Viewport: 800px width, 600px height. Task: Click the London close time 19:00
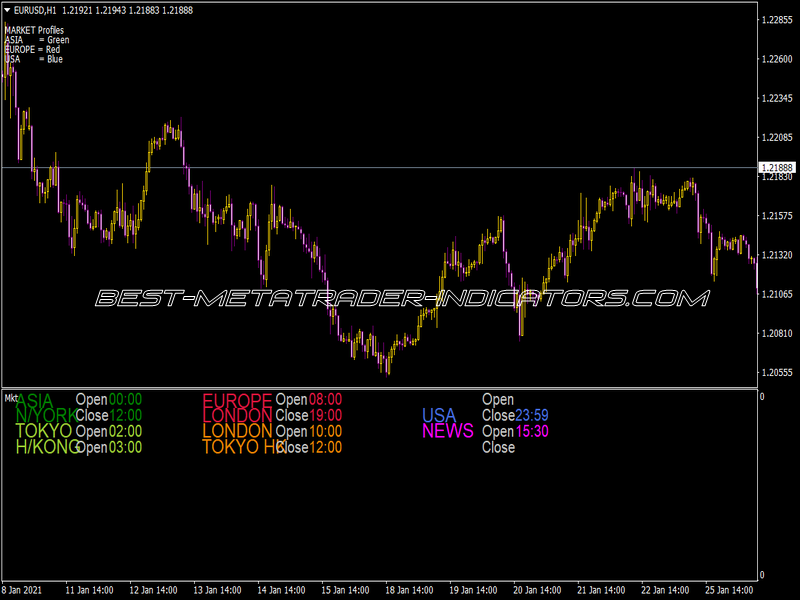[x=326, y=415]
